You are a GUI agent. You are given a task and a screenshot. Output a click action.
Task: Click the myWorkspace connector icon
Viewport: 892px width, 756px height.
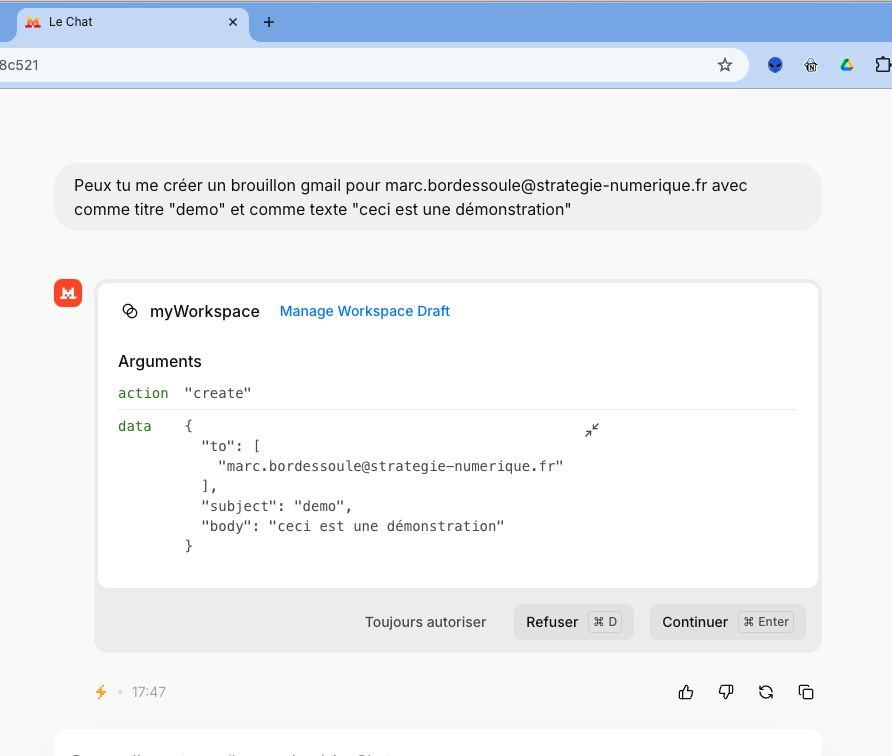(130, 311)
